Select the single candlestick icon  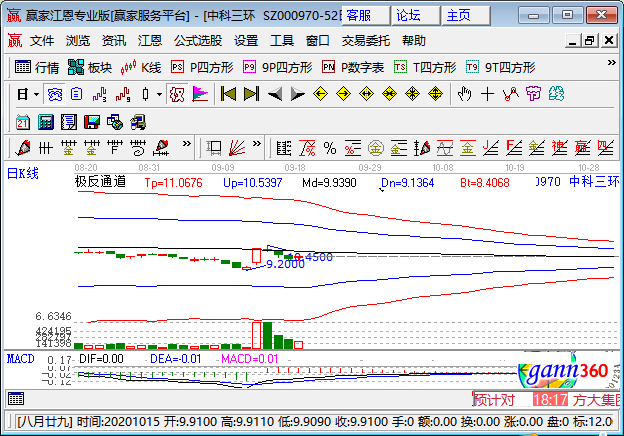[x=145, y=94]
